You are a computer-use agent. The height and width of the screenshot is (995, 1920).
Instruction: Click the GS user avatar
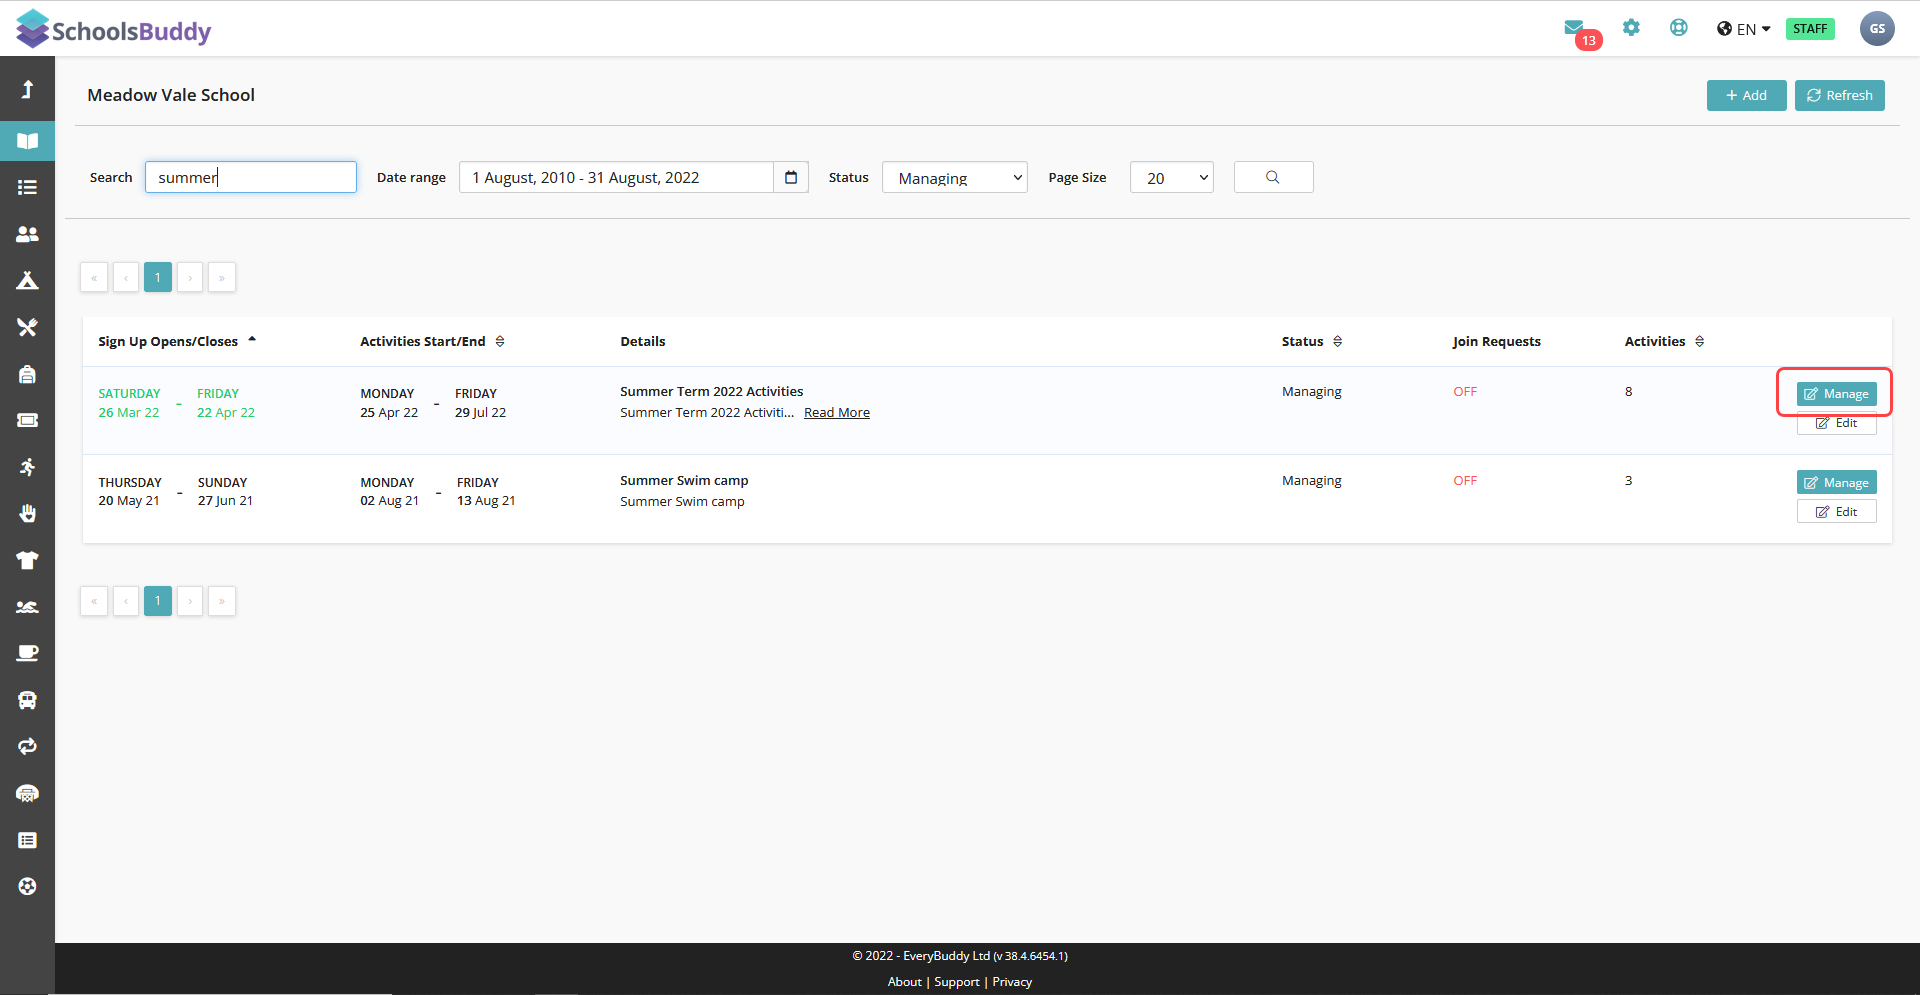point(1877,28)
